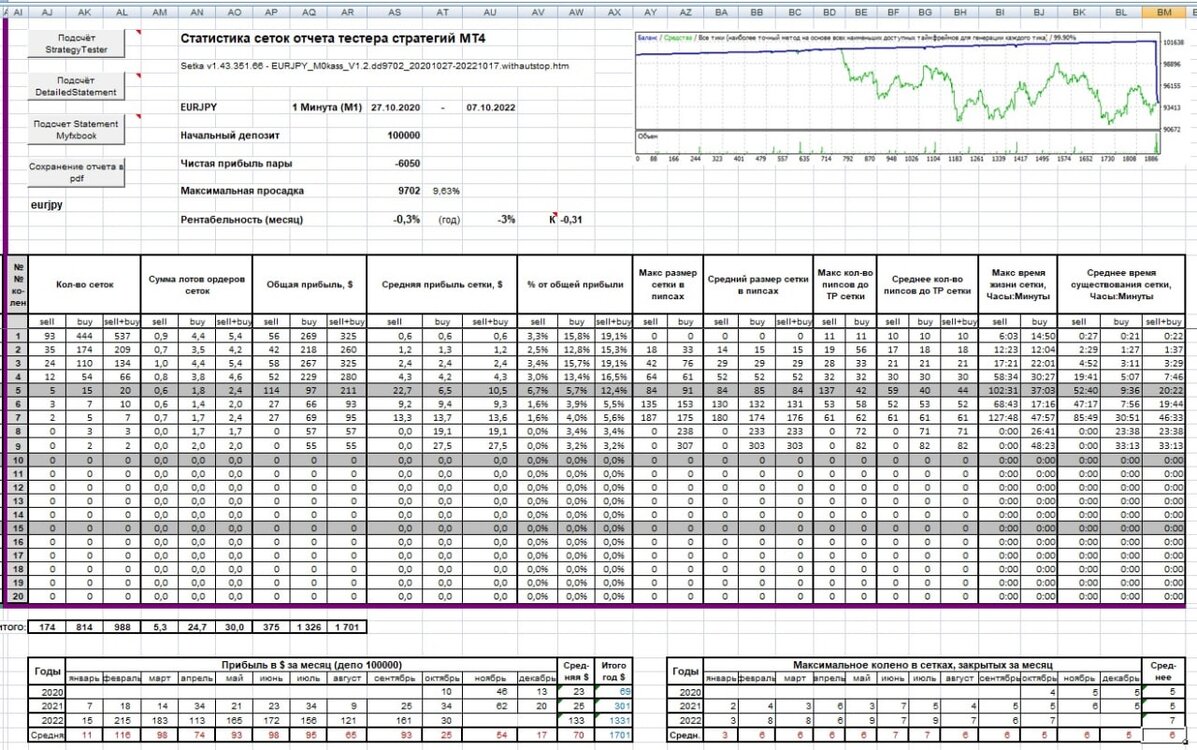This screenshot has width=1197, height=750.
Task: Select 'Максимальное колено в сетках, закрытых за месяц' header
Action: click(922, 664)
